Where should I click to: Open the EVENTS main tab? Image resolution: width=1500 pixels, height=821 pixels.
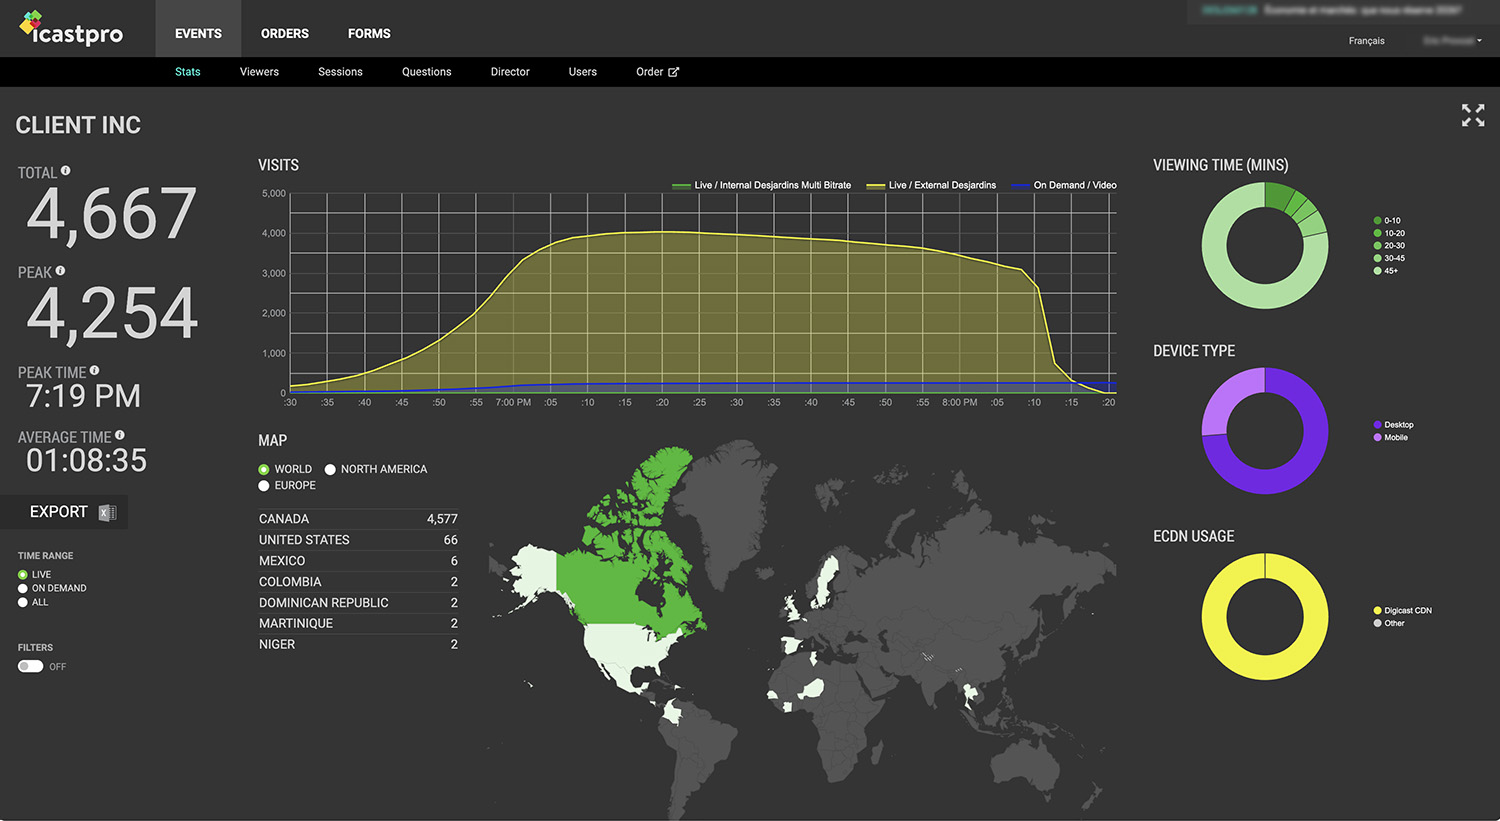point(198,33)
